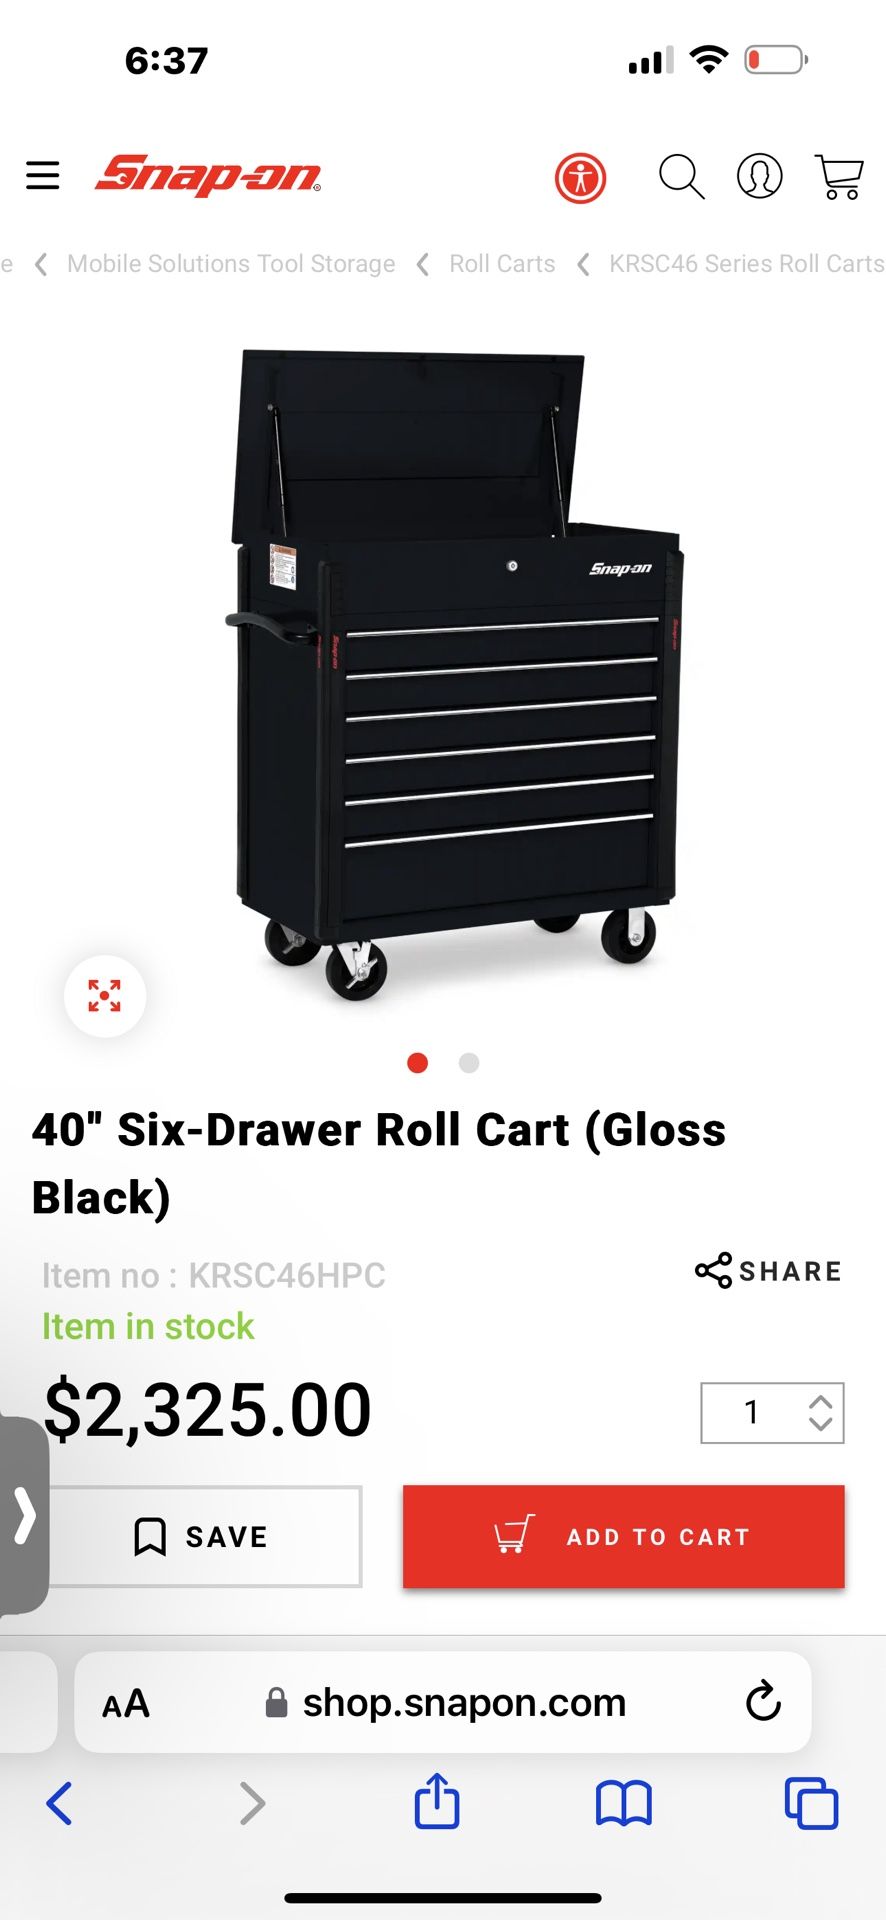The image size is (886, 1920).
Task: Go to Roll Carts breadcrumb
Action: pyautogui.click(x=502, y=264)
